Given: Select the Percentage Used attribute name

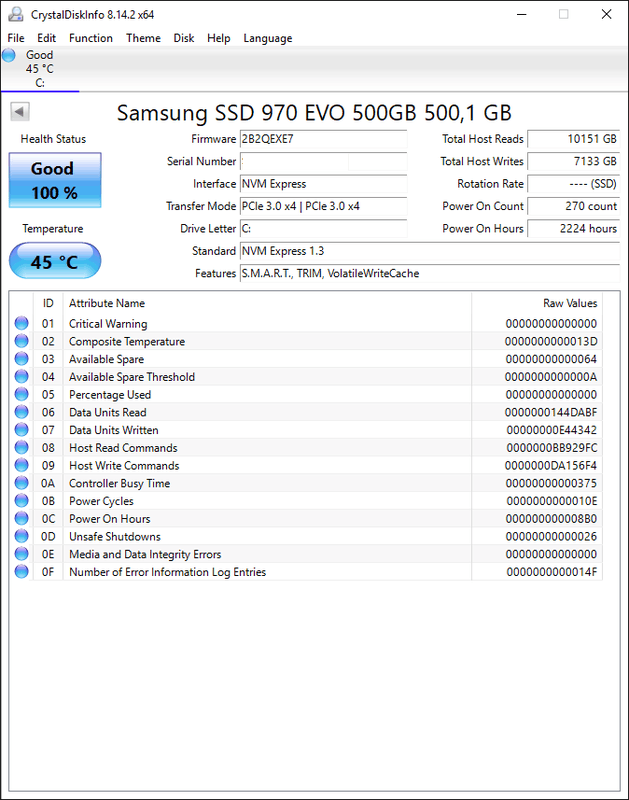Looking at the screenshot, I should coord(110,394).
